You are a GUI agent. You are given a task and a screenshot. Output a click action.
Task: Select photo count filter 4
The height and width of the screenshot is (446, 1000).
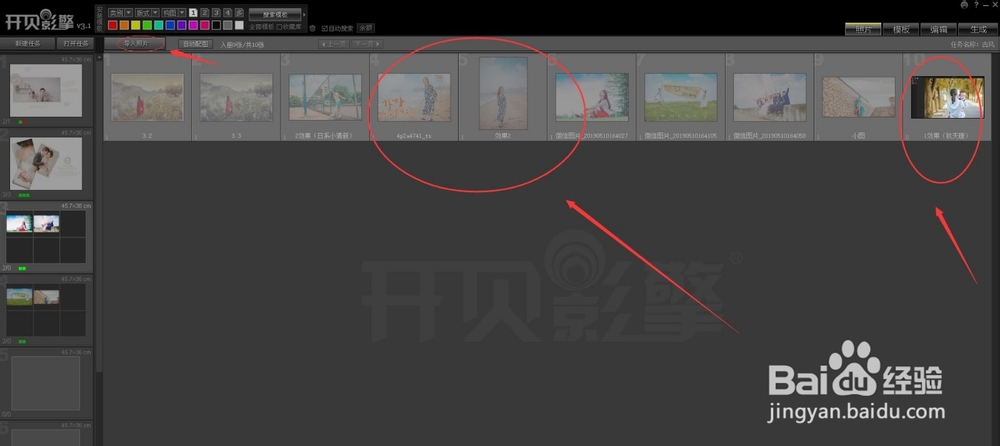[x=228, y=13]
